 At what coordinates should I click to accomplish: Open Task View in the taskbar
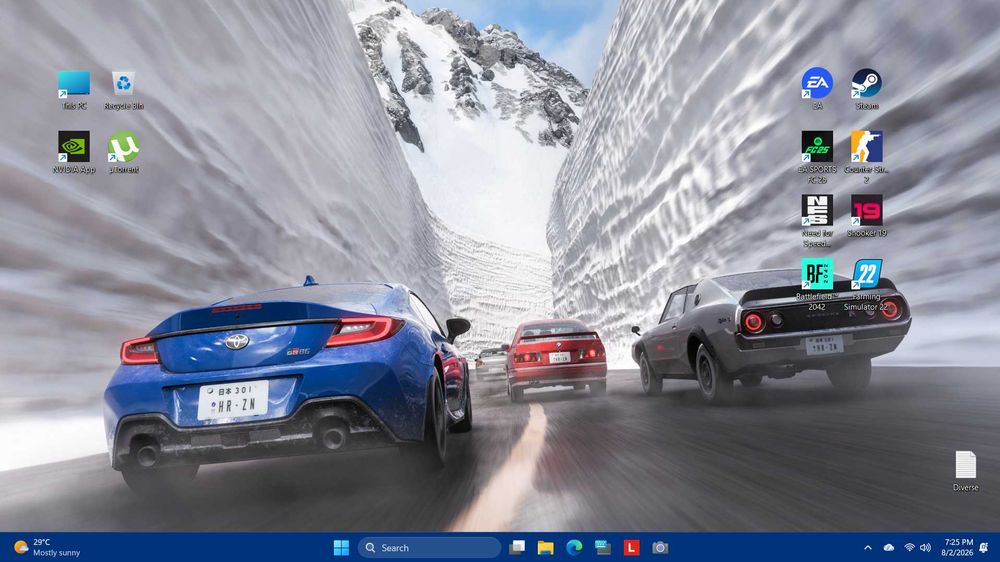click(x=517, y=547)
